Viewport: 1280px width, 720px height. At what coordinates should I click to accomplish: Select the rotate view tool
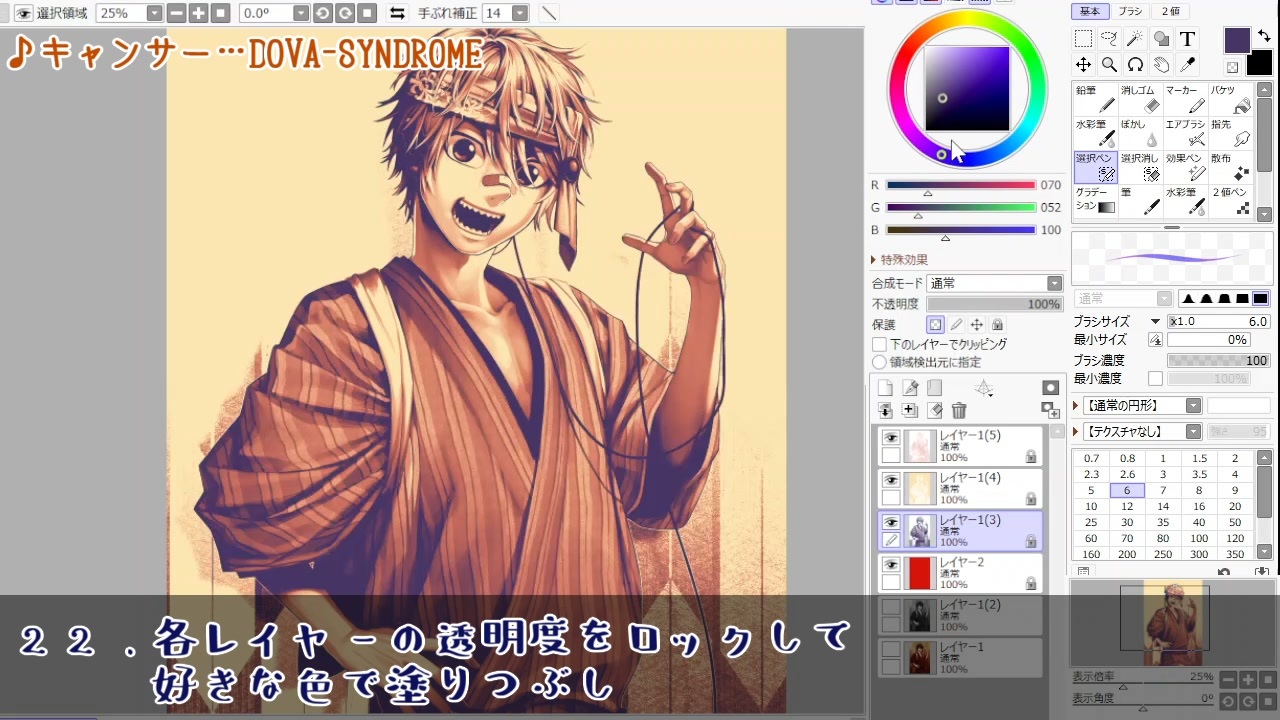(x=1135, y=65)
